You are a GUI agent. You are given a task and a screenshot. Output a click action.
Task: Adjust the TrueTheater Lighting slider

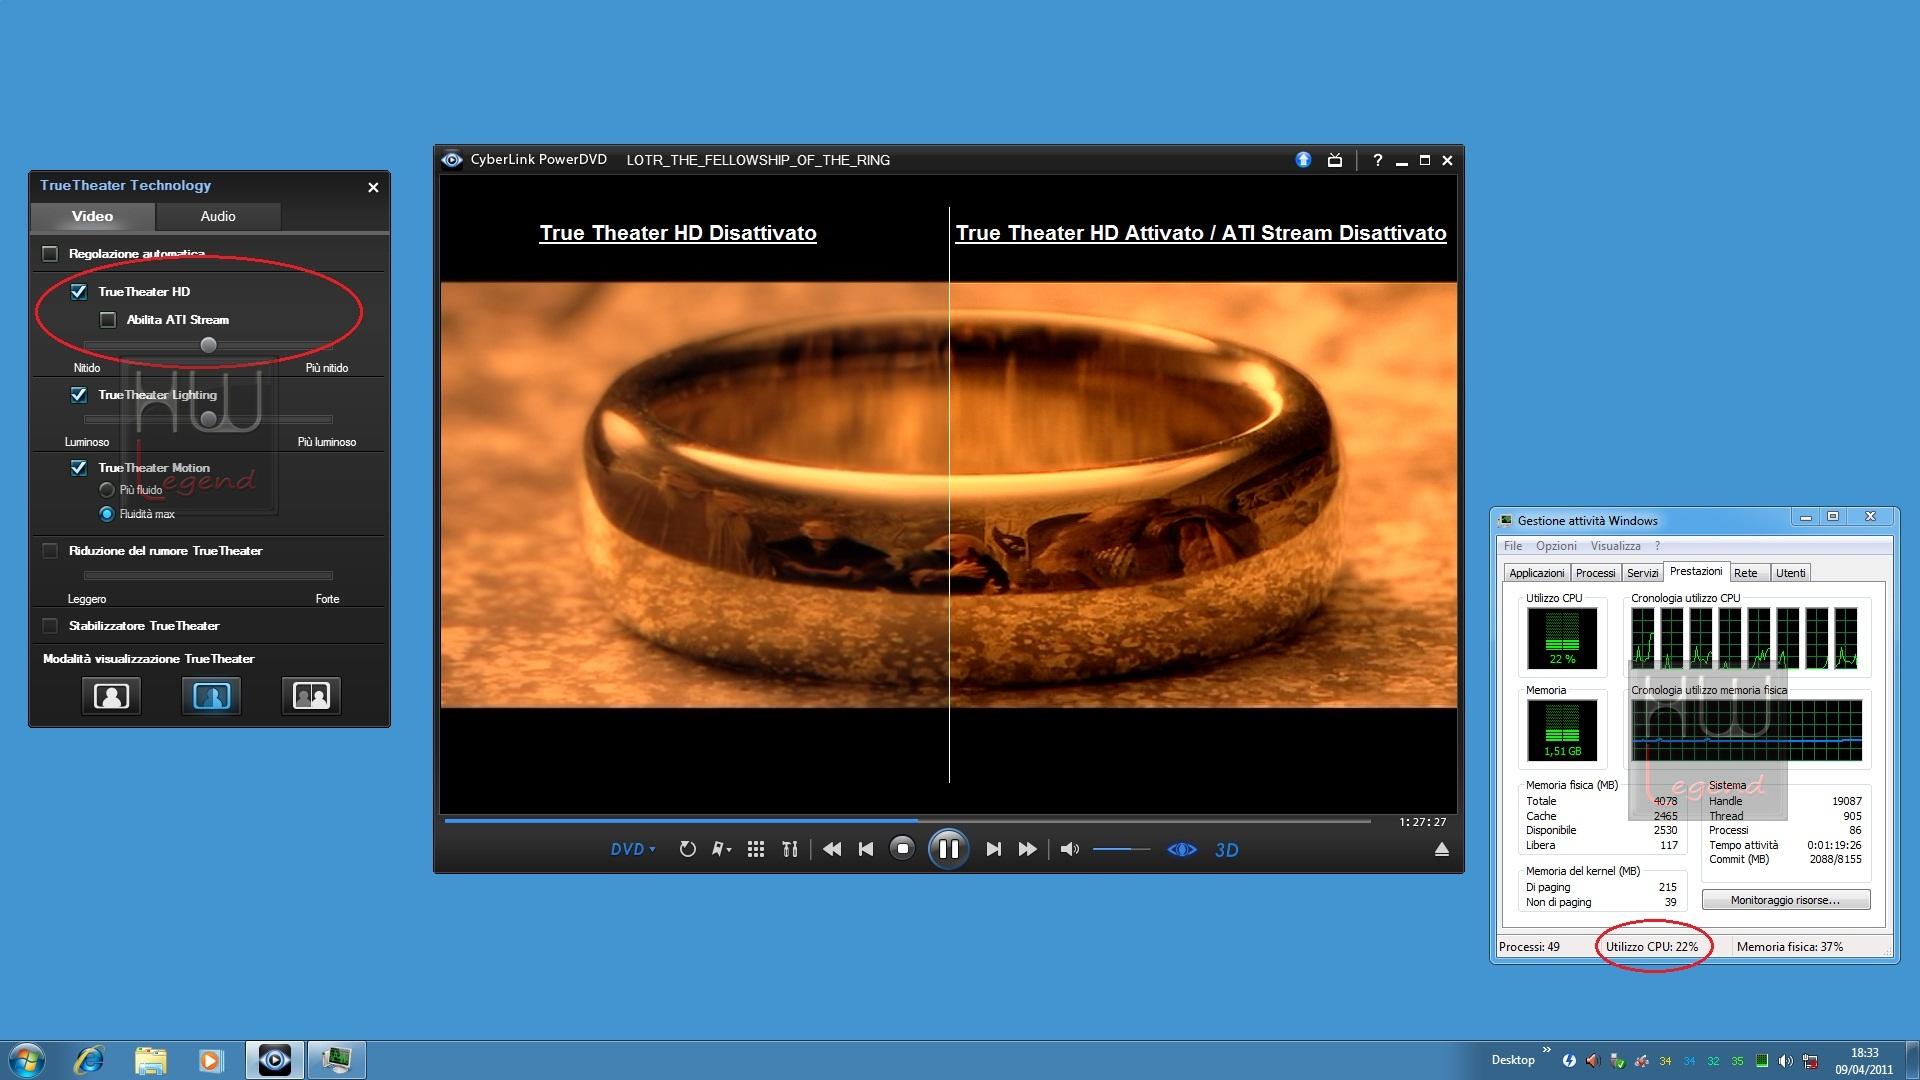(x=208, y=419)
